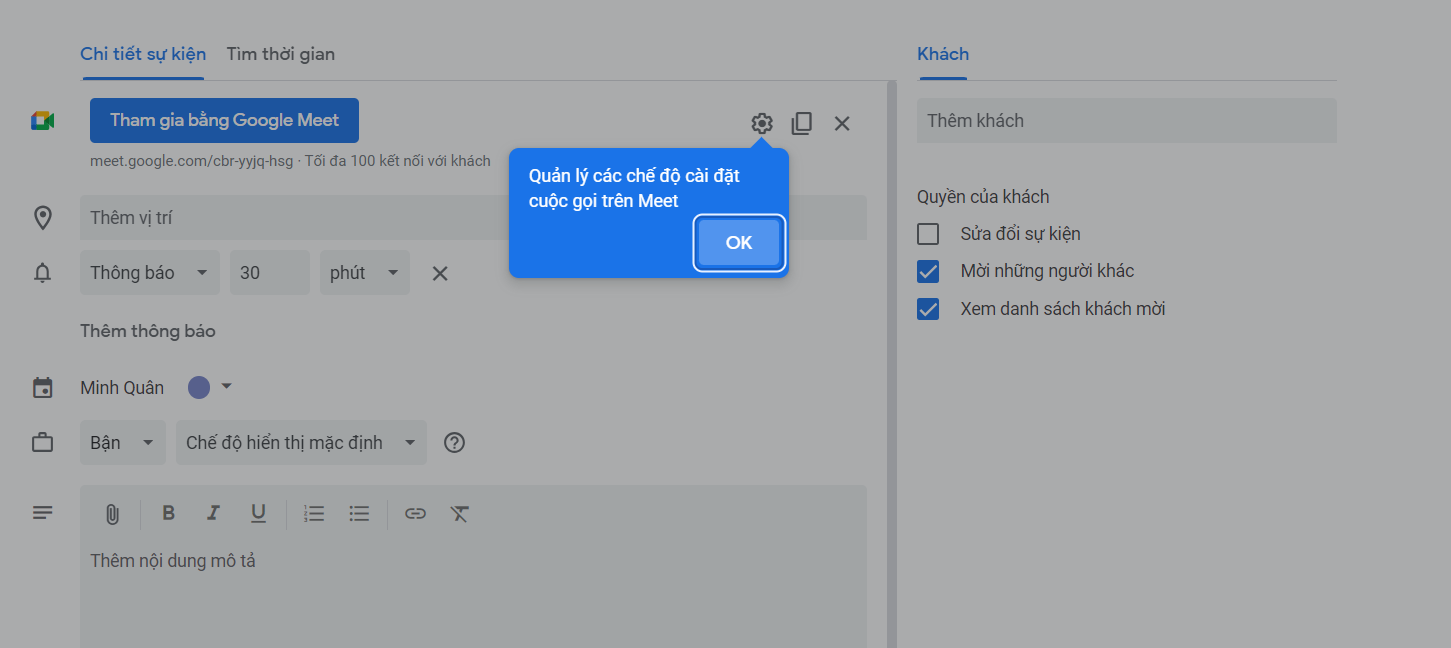Insert a link in description

coord(415,513)
